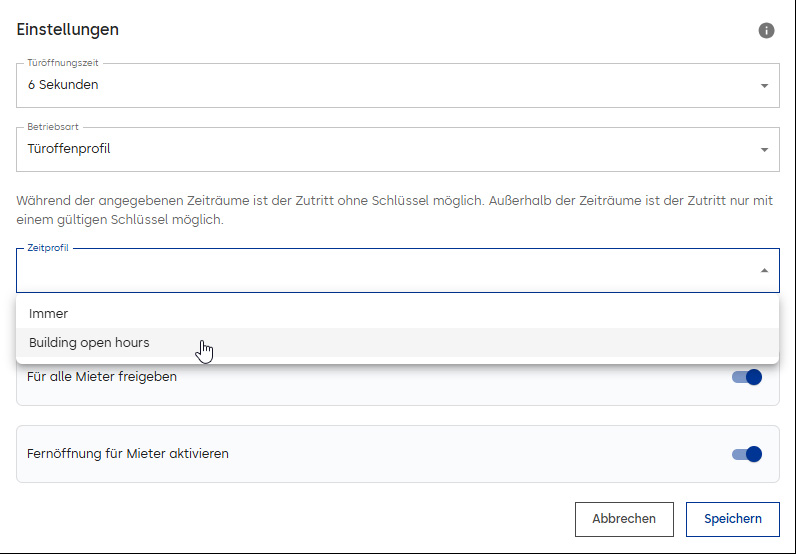Click the blue Zeitprofil field label
796x554 pixels.
click(48, 248)
